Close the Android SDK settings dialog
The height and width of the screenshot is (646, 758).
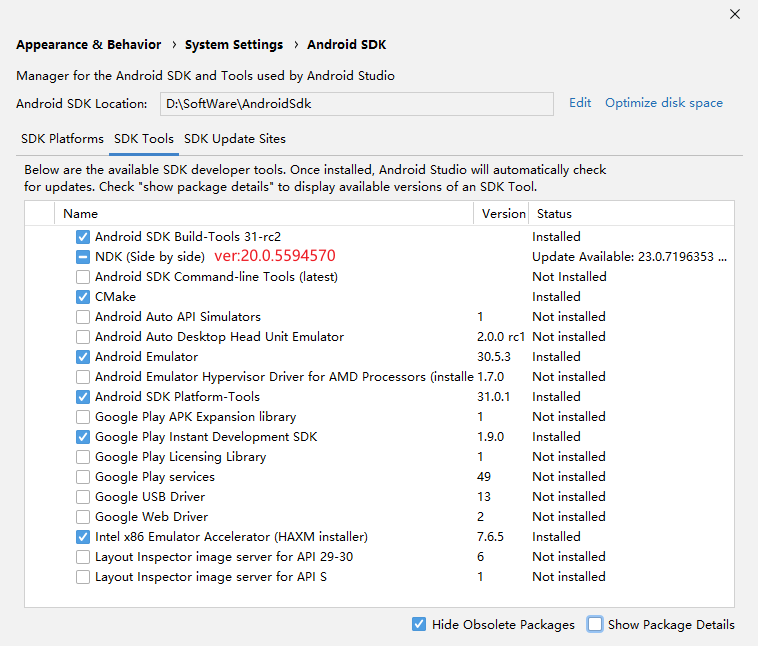[735, 14]
